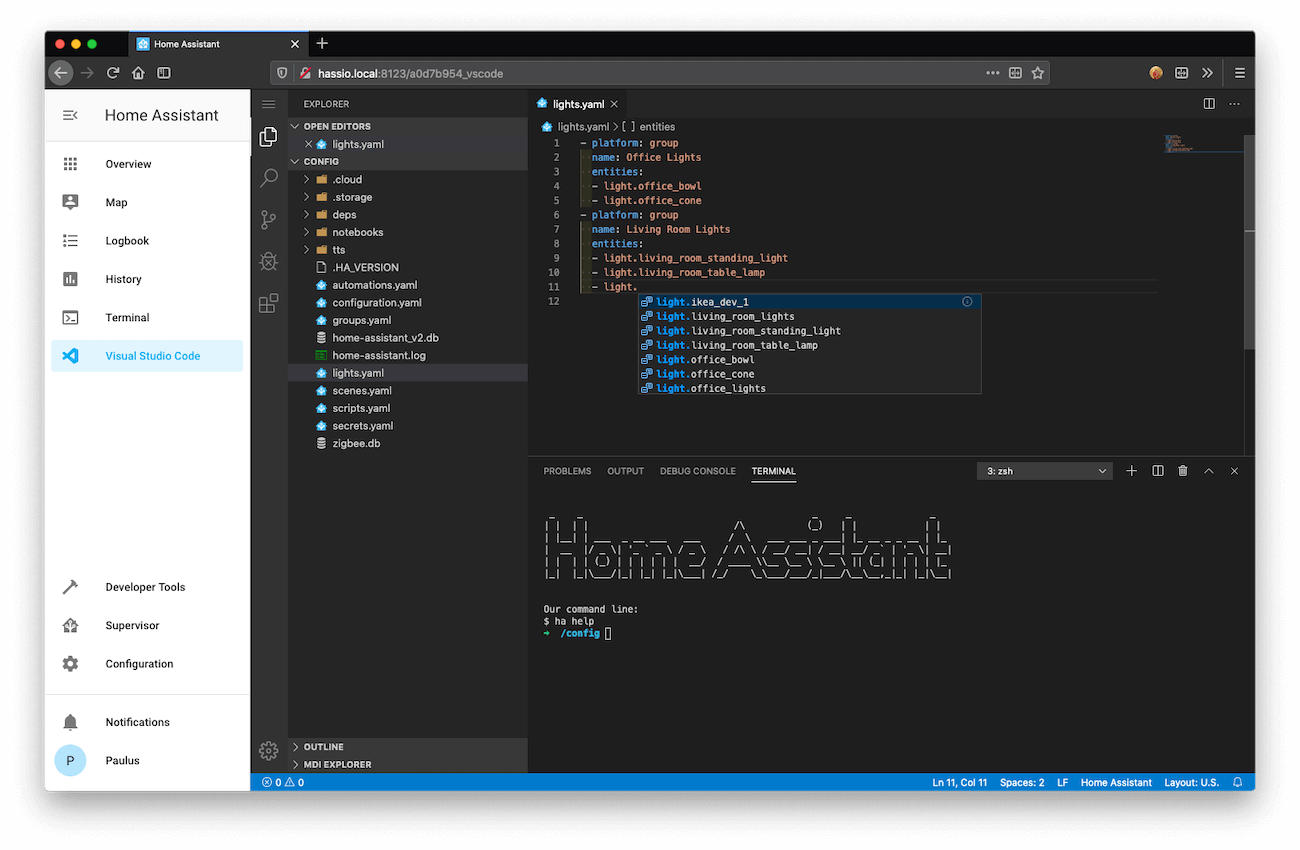Create a new terminal with the plus icon

coord(1131,470)
